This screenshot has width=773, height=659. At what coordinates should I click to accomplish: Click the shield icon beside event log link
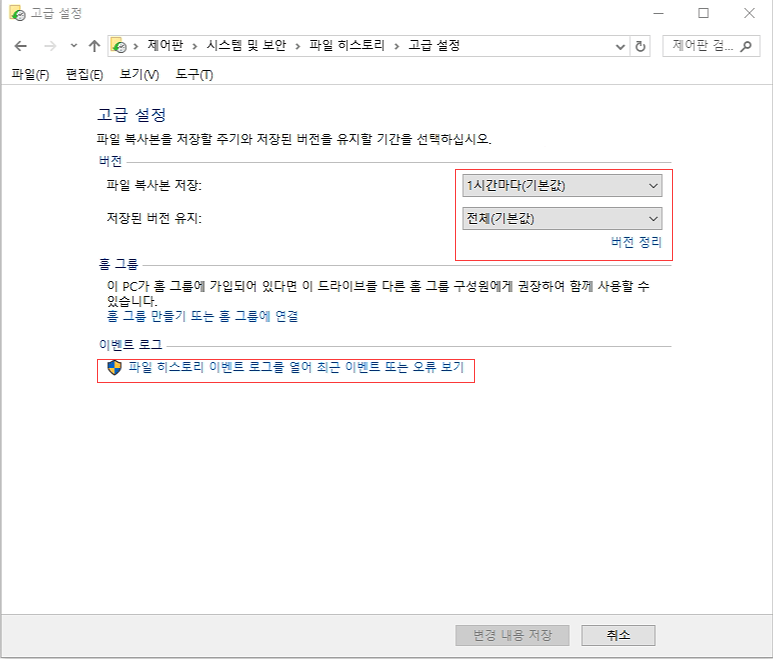[114, 367]
